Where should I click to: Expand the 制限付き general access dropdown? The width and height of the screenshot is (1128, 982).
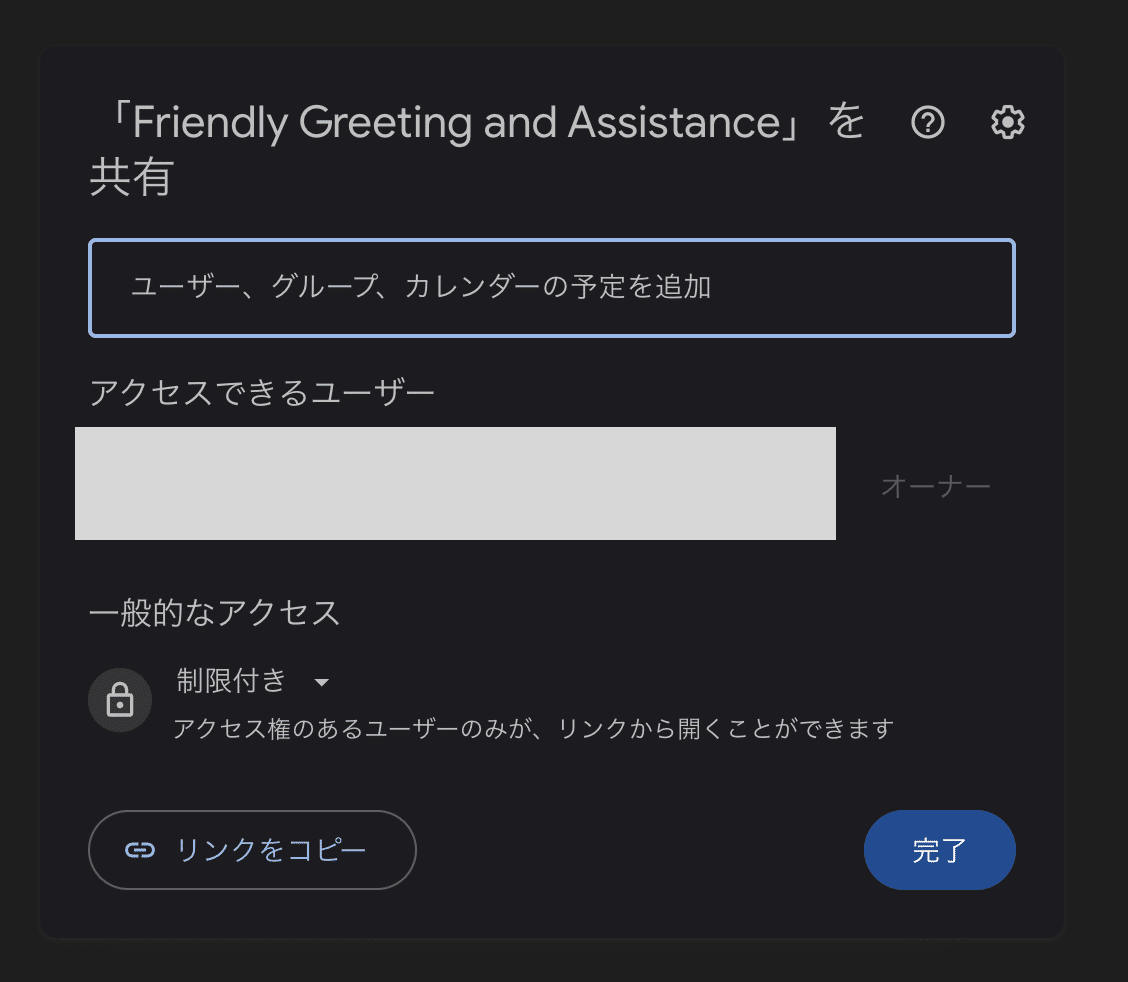point(232,682)
